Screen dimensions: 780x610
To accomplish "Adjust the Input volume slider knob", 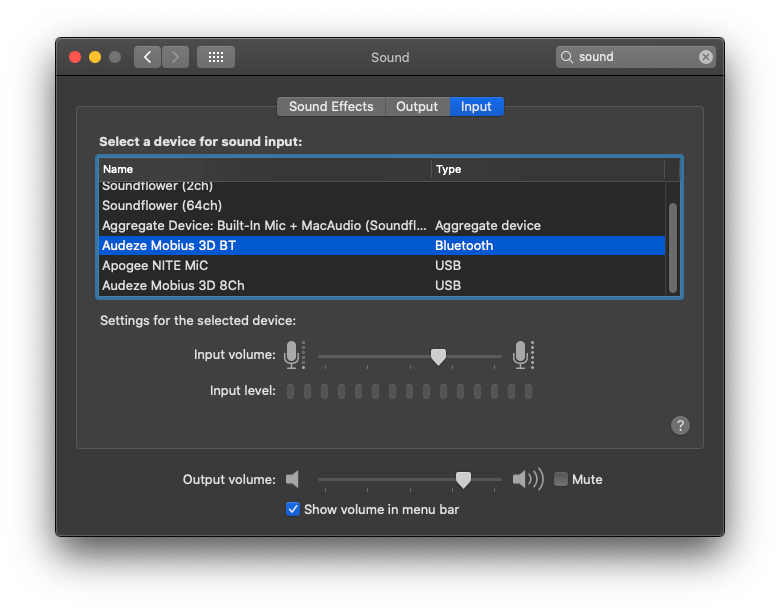I will tap(438, 356).
